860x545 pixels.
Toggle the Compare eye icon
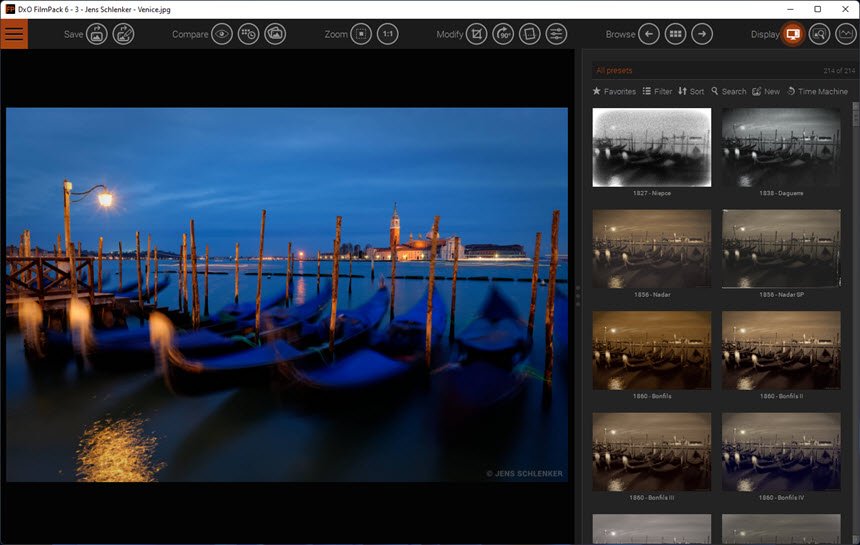tap(222, 34)
